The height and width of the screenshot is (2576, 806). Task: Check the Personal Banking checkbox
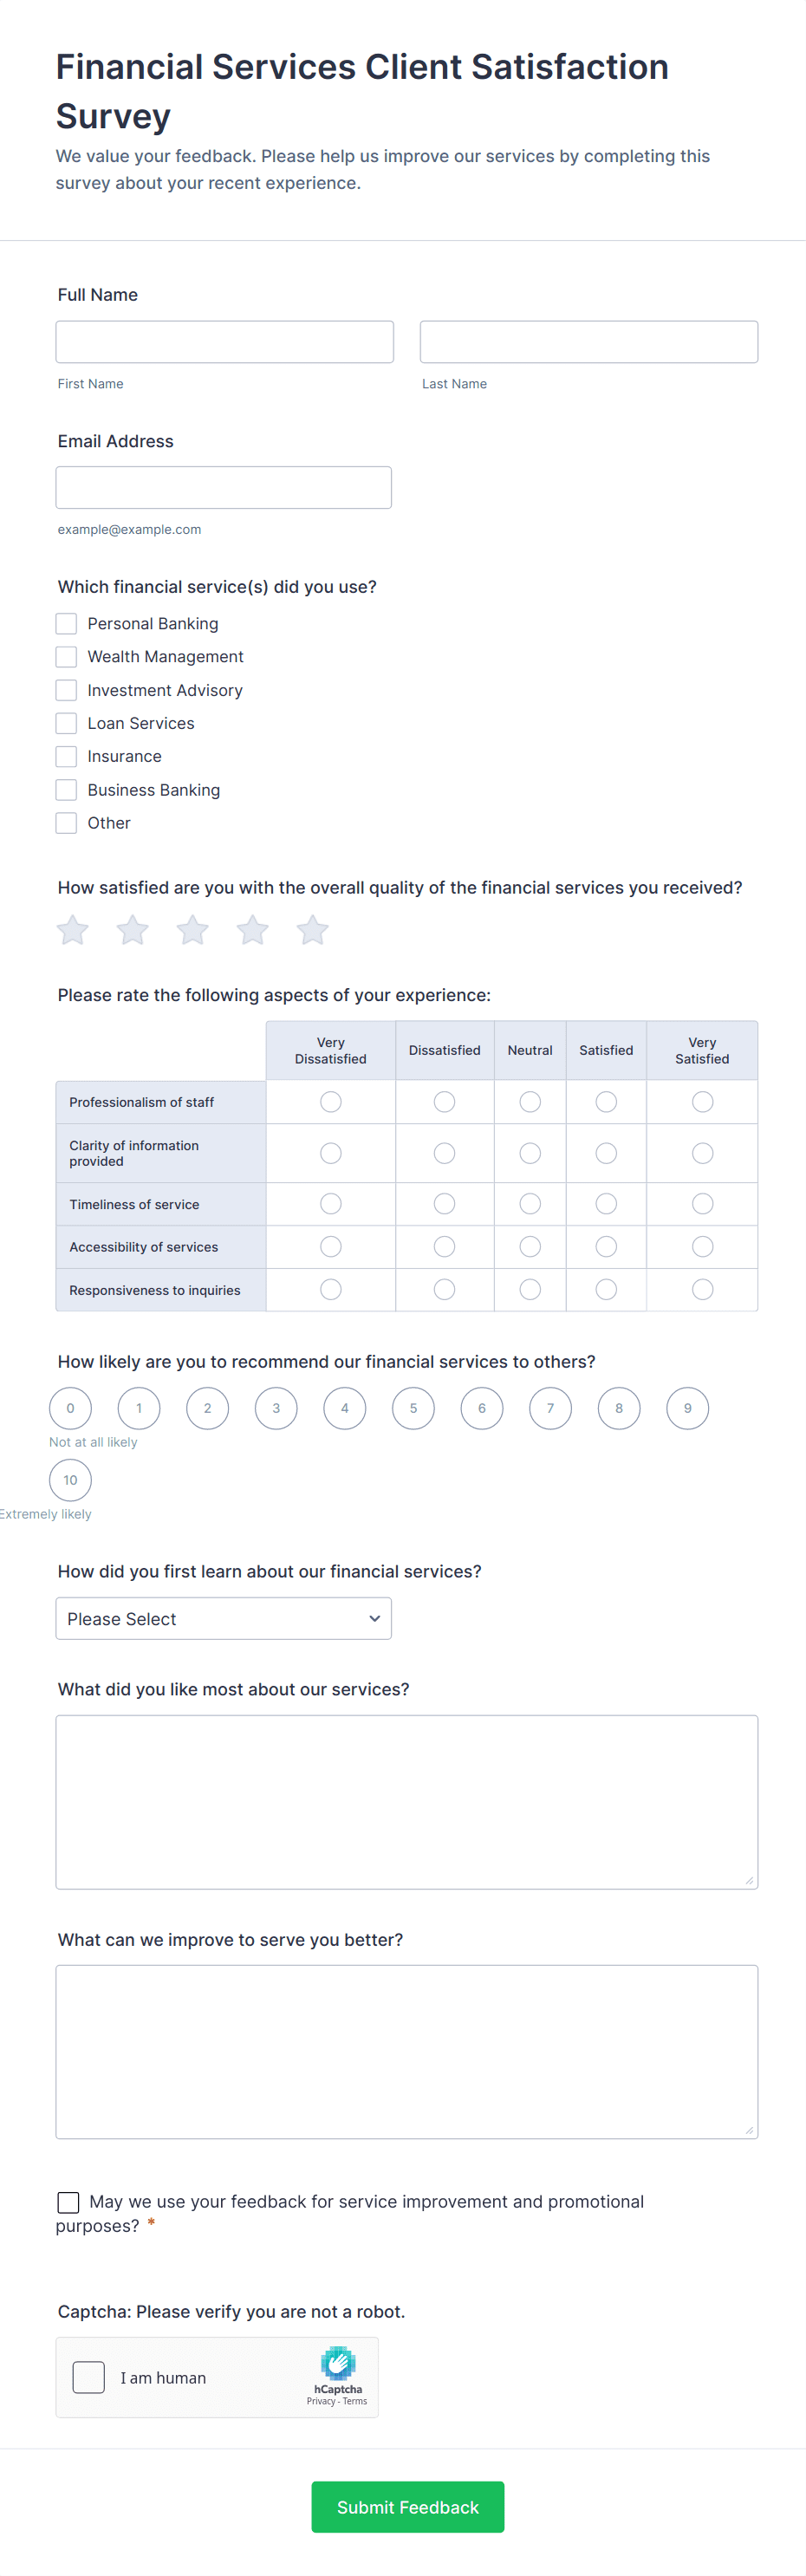tap(66, 623)
